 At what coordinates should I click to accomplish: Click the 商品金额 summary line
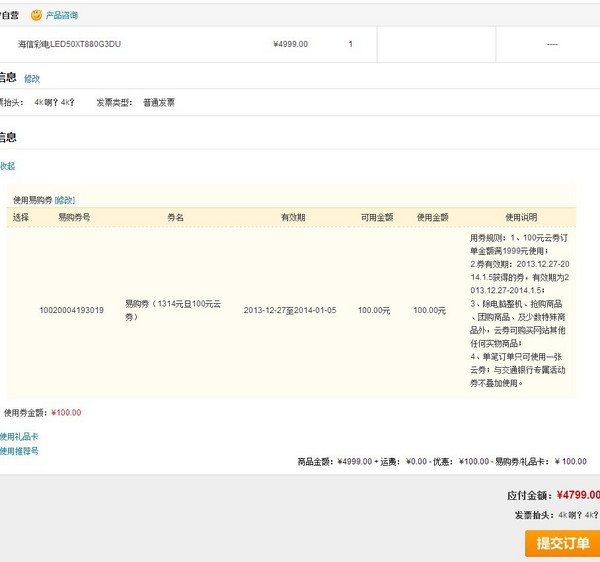(442, 461)
